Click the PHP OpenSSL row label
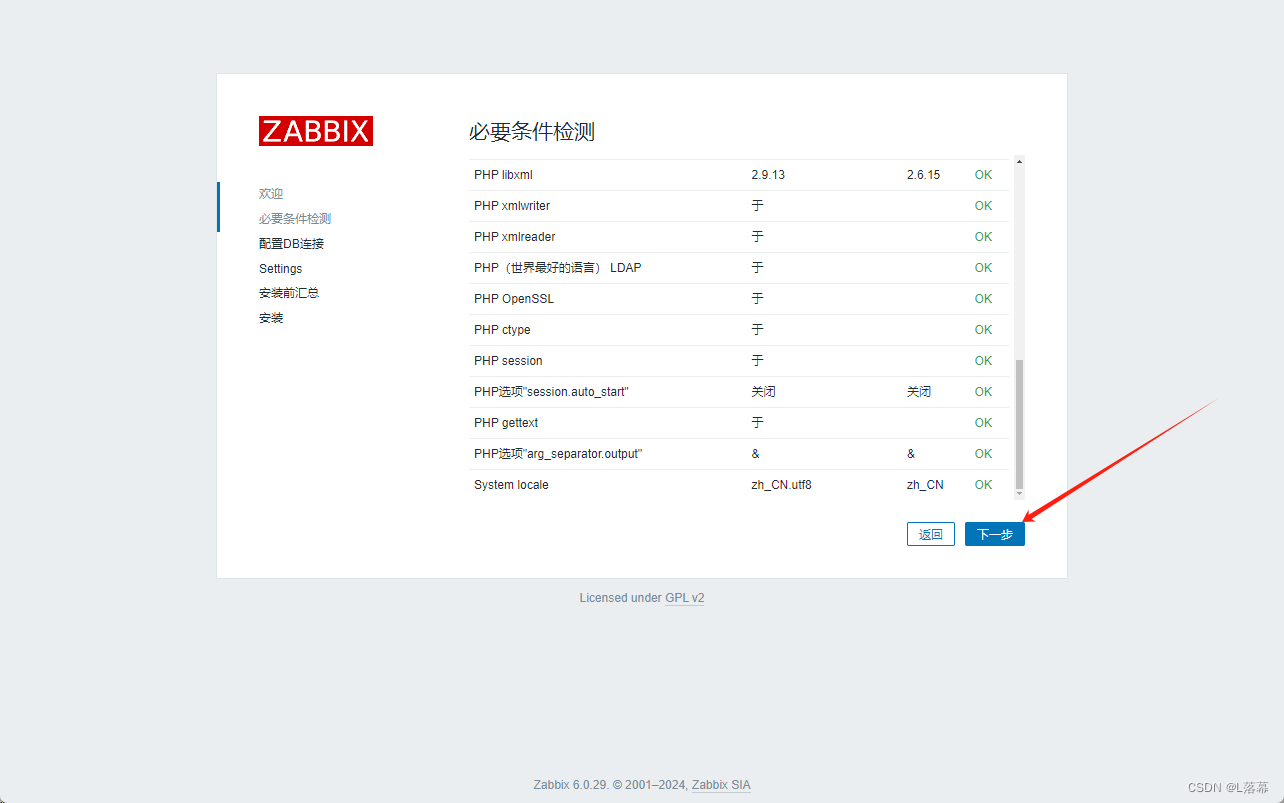This screenshot has width=1284, height=803. pos(514,299)
